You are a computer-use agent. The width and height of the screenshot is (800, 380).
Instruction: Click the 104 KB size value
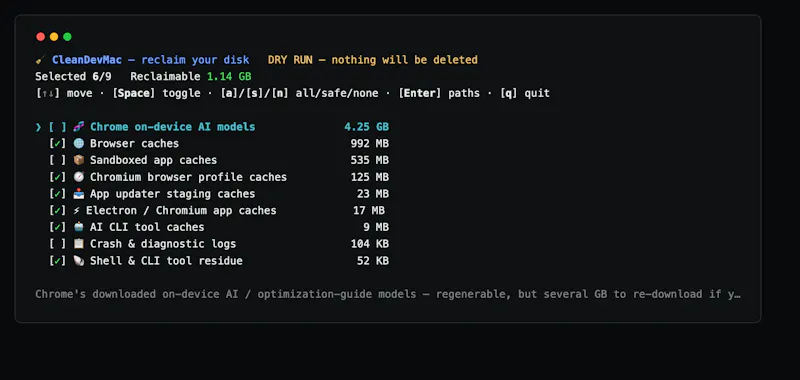[x=369, y=244]
